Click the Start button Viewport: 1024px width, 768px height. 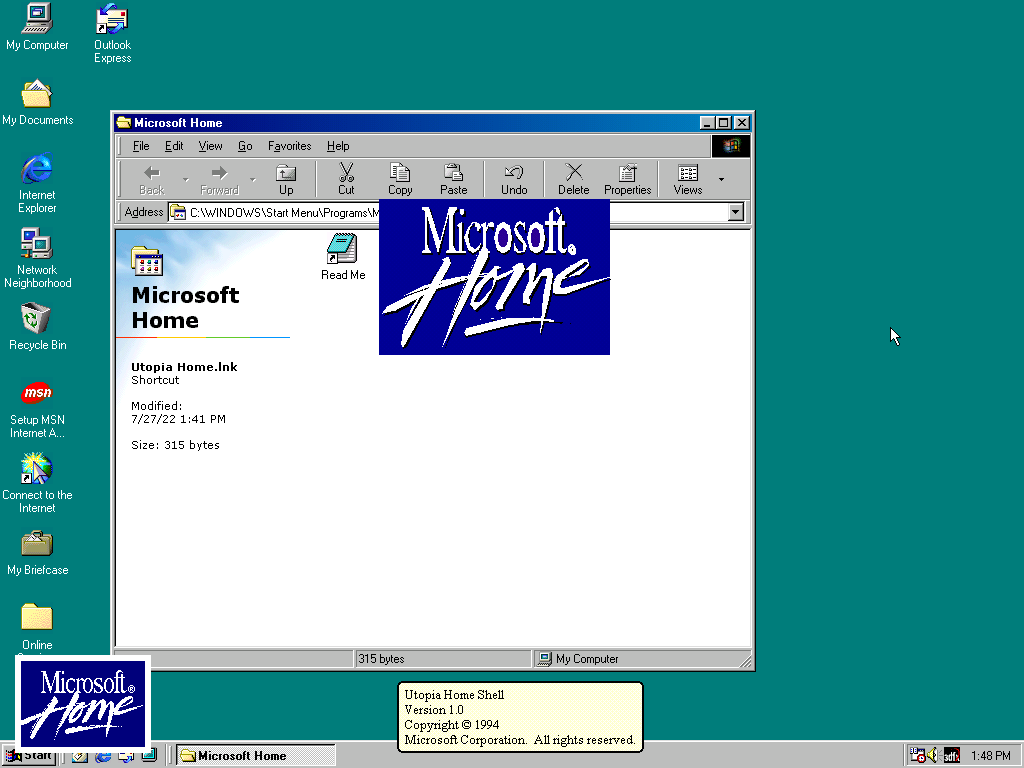pos(29,756)
